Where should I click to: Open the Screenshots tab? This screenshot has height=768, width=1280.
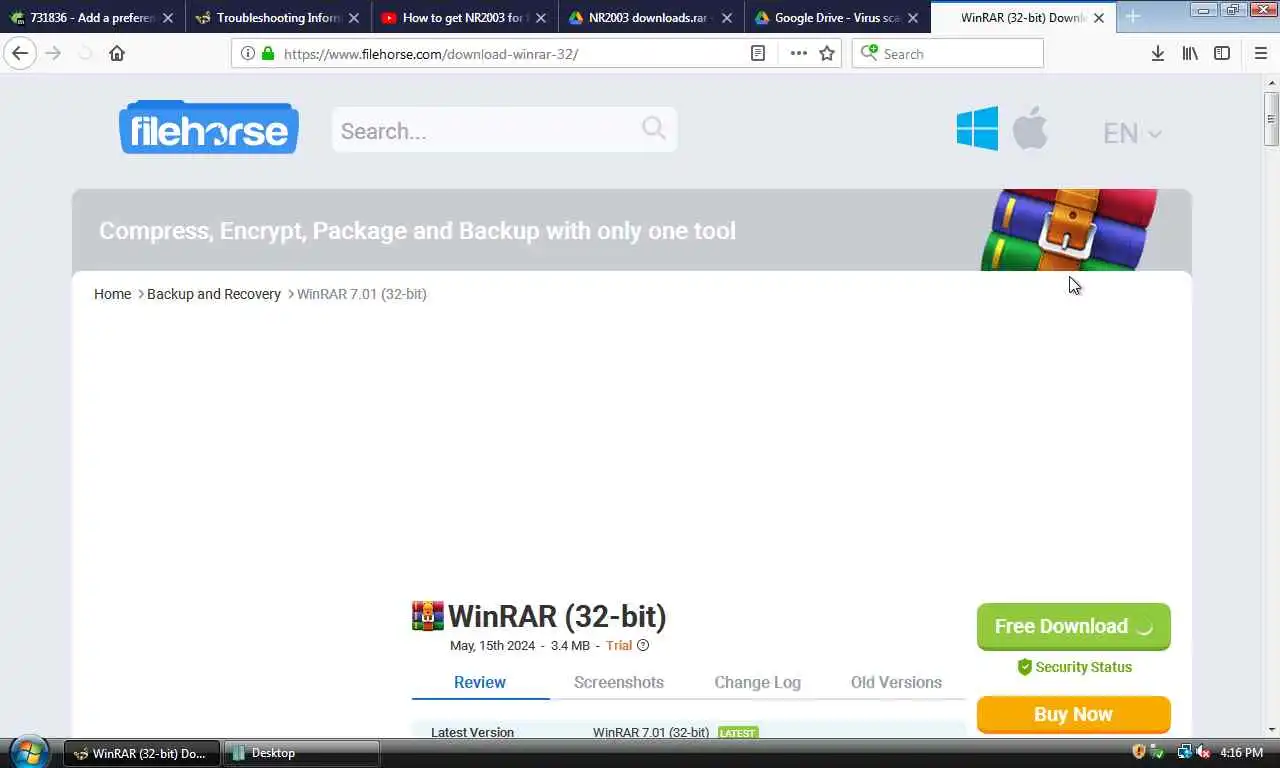tap(619, 682)
